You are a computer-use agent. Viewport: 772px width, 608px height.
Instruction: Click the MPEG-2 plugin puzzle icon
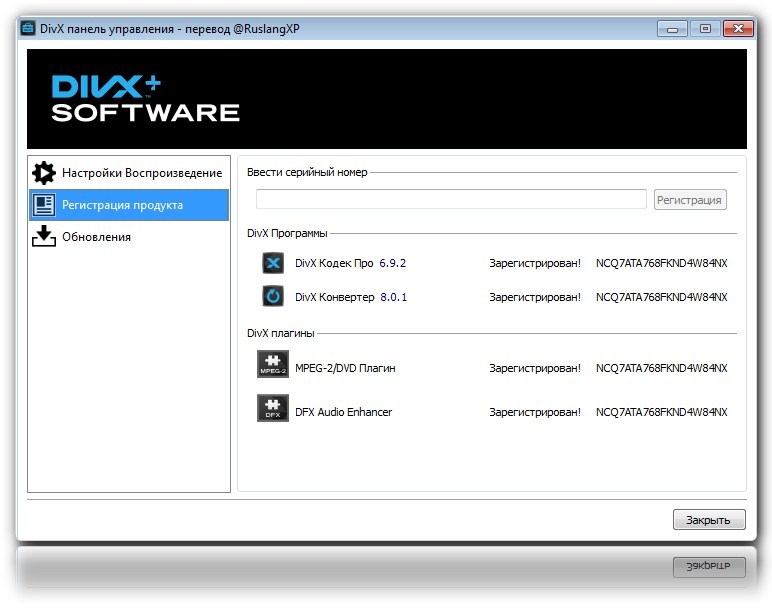[273, 365]
